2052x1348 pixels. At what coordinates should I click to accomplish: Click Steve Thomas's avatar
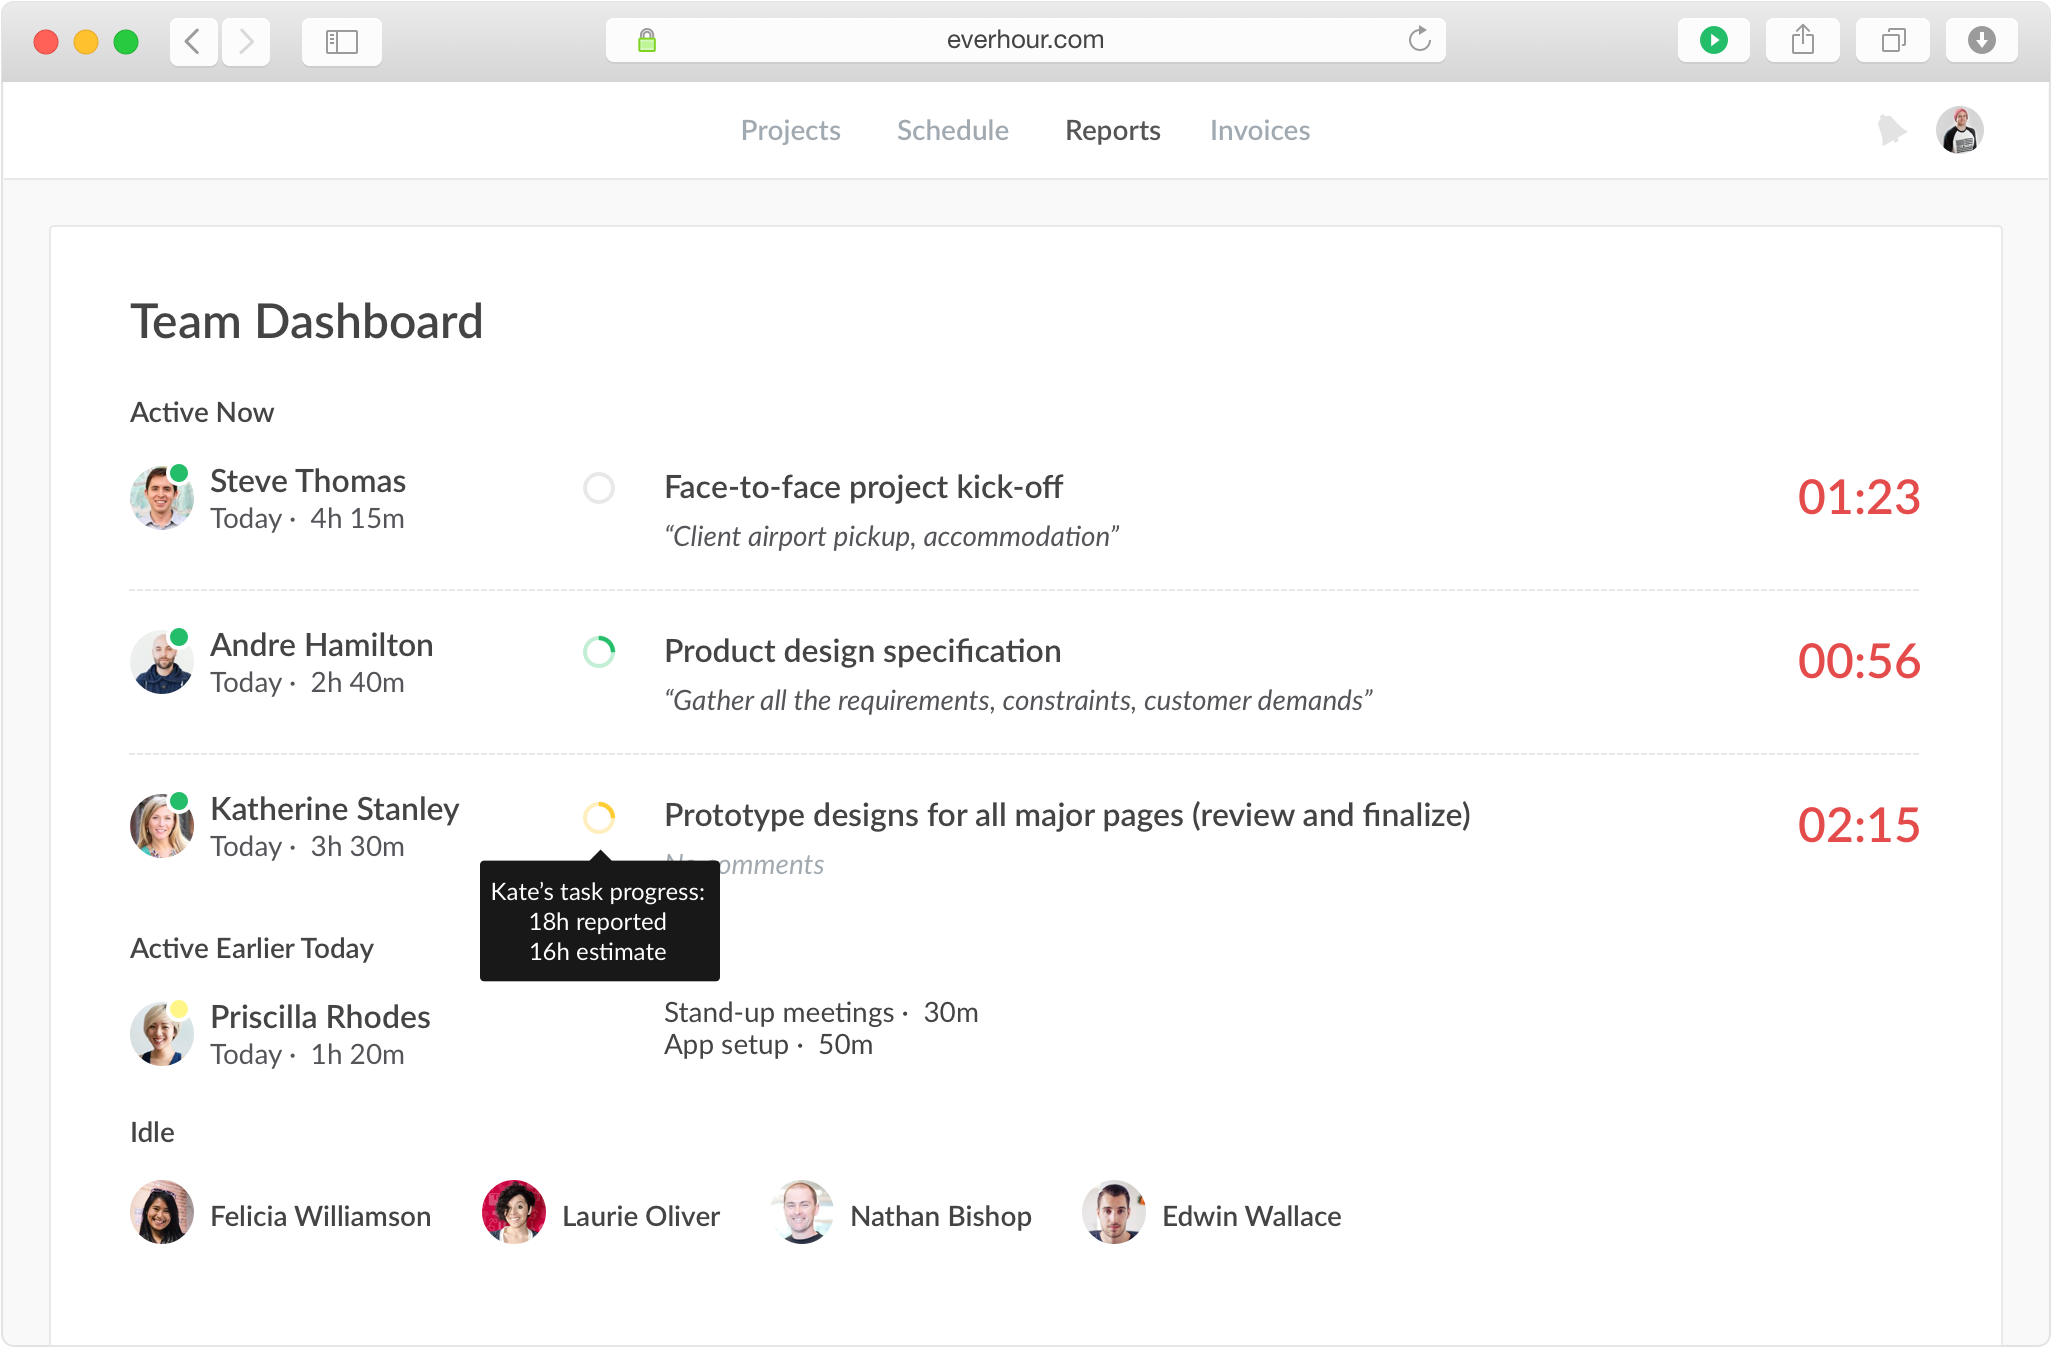(x=162, y=497)
